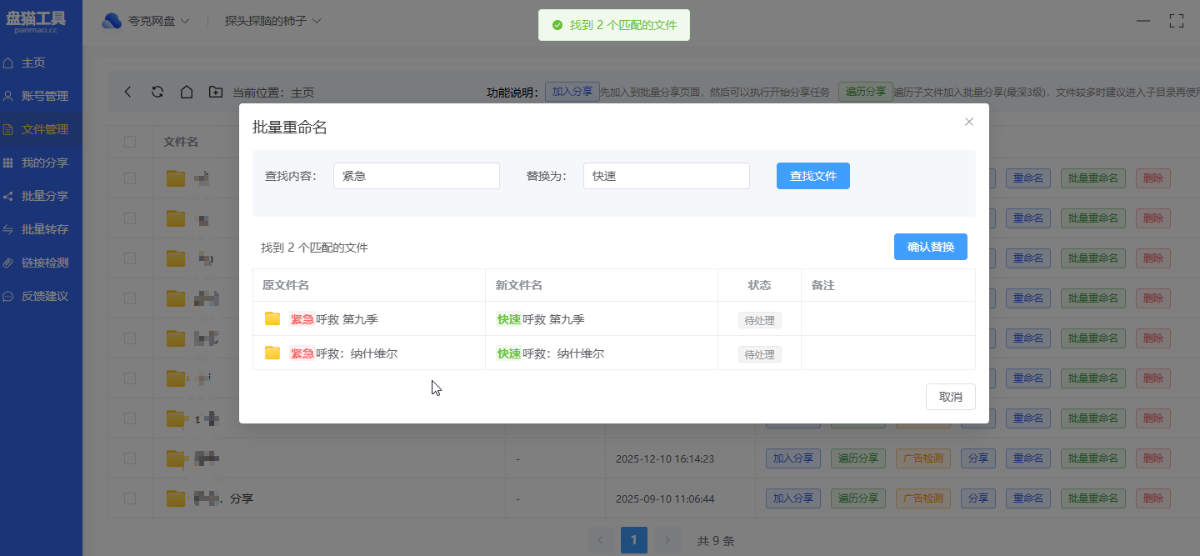Go to 我的分享 in the sidebar

[44, 163]
